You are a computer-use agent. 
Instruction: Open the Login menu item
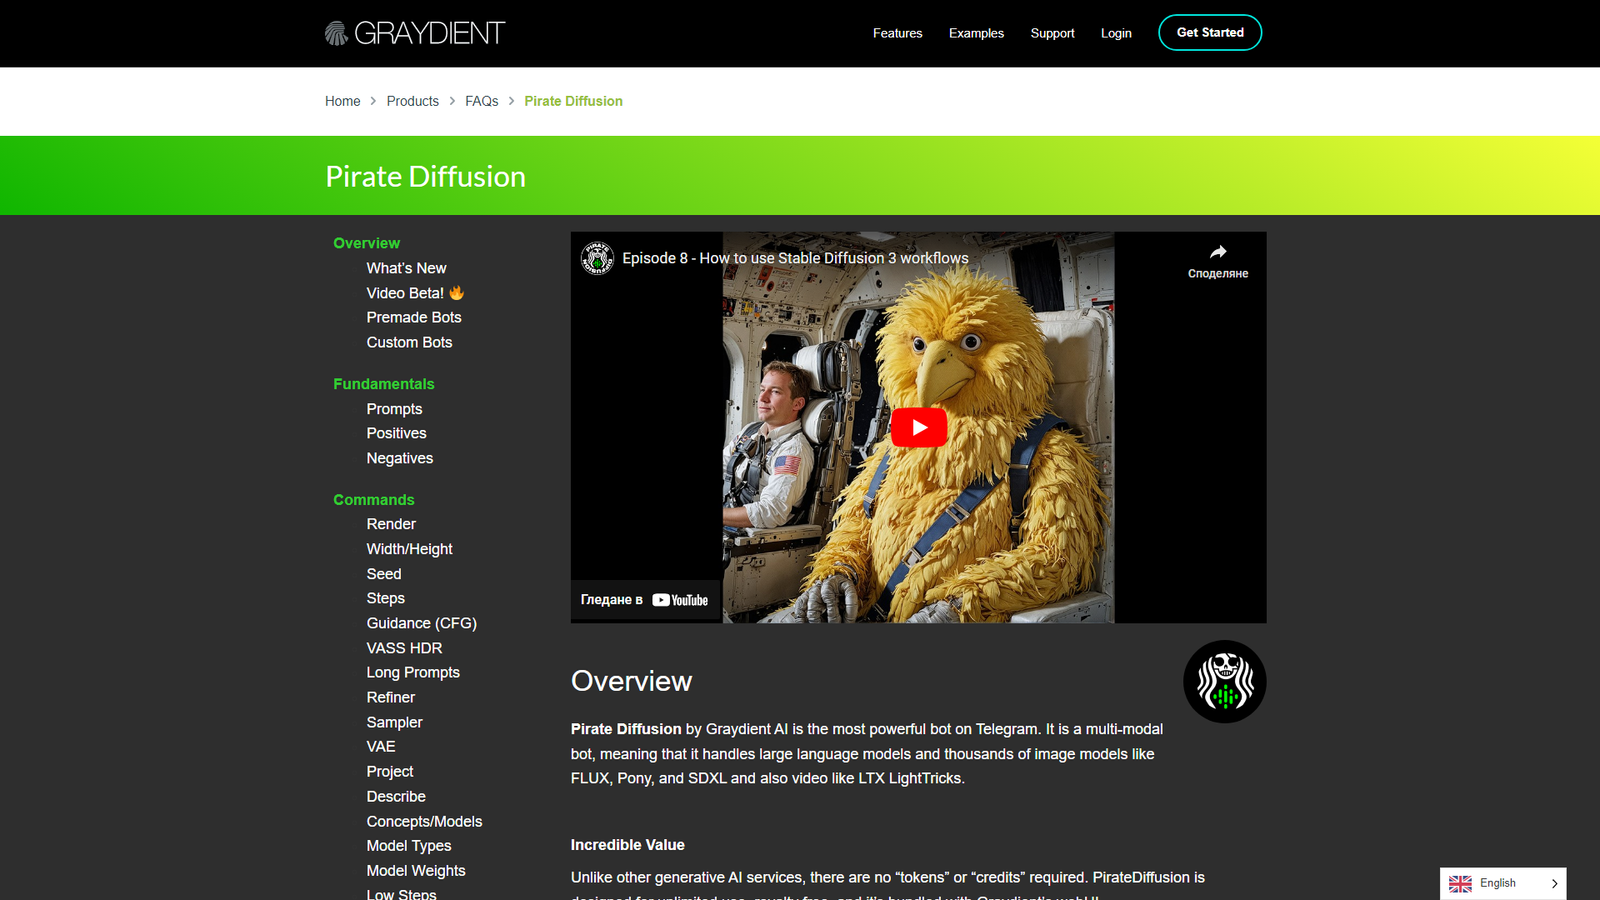click(1116, 33)
